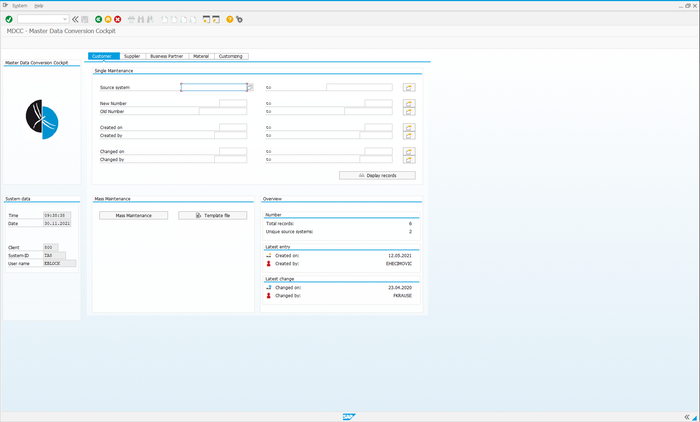Click the Create New Session icon
The height and width of the screenshot is (422, 700).
click(206, 19)
